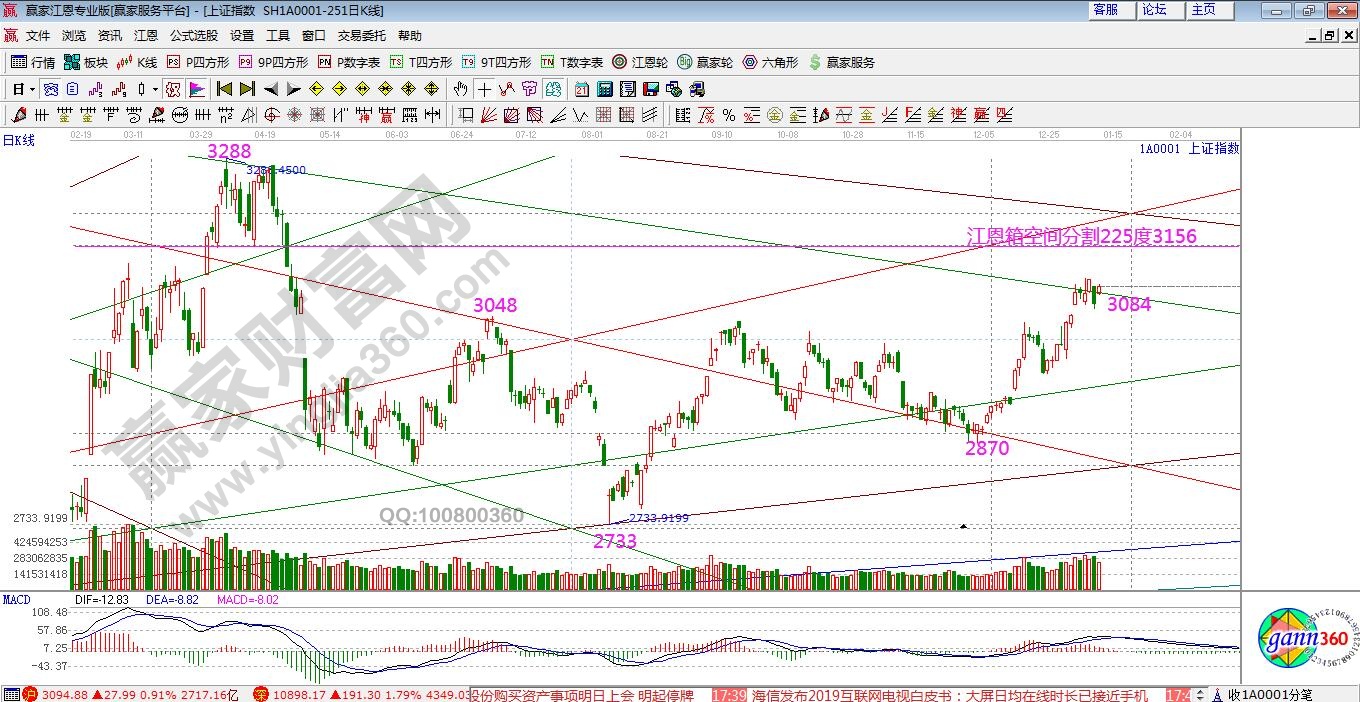This screenshot has width=1360, height=702.
Task: Click the 赢家服务 toolbar link
Action: (841, 62)
